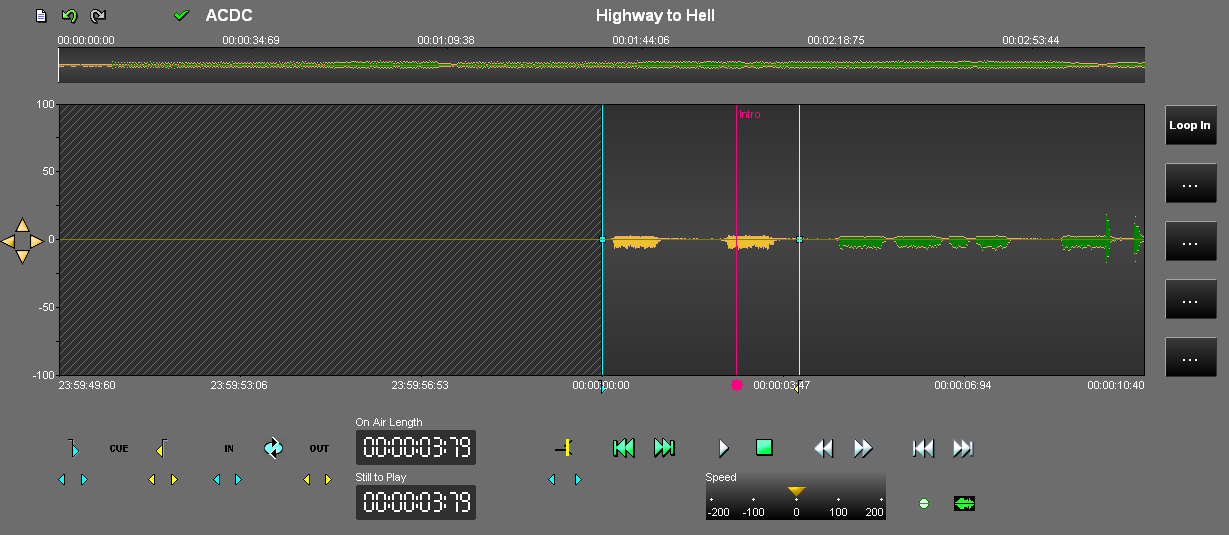Jump to next marker with green skip-forward icon
The width and height of the screenshot is (1229, 535).
664,448
